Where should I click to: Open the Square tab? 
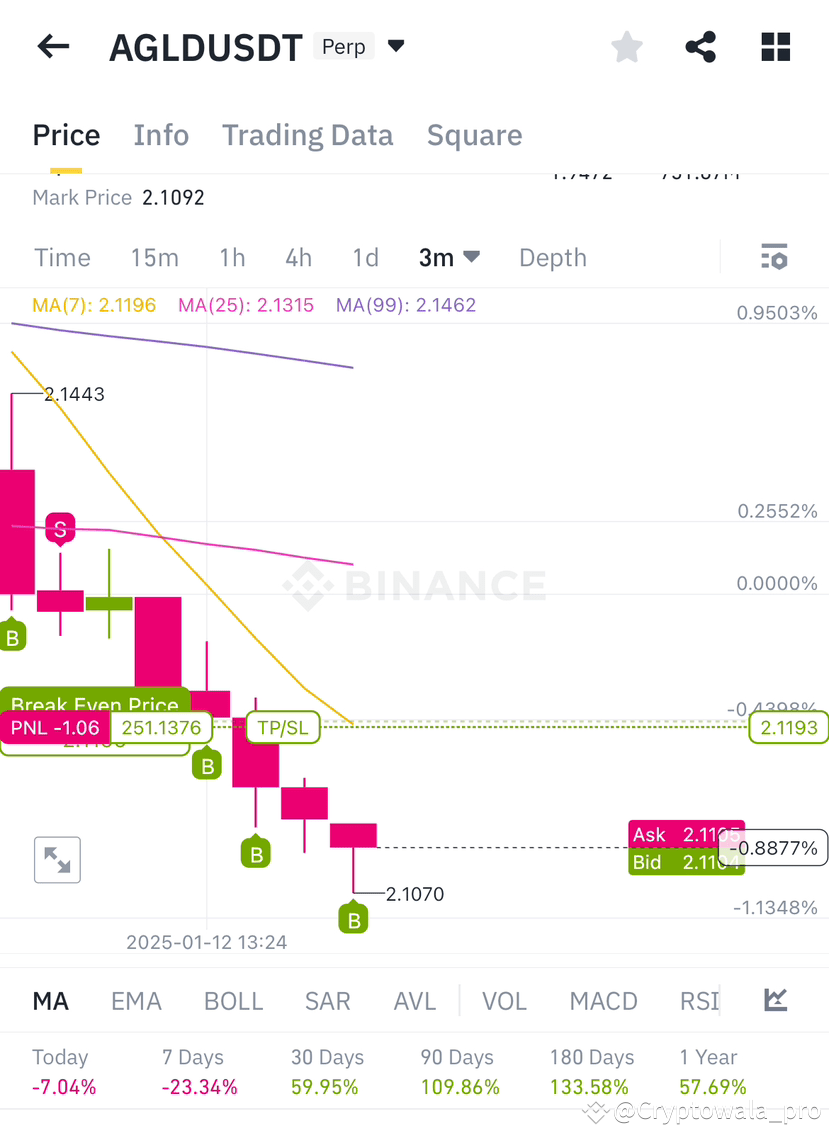tap(474, 135)
